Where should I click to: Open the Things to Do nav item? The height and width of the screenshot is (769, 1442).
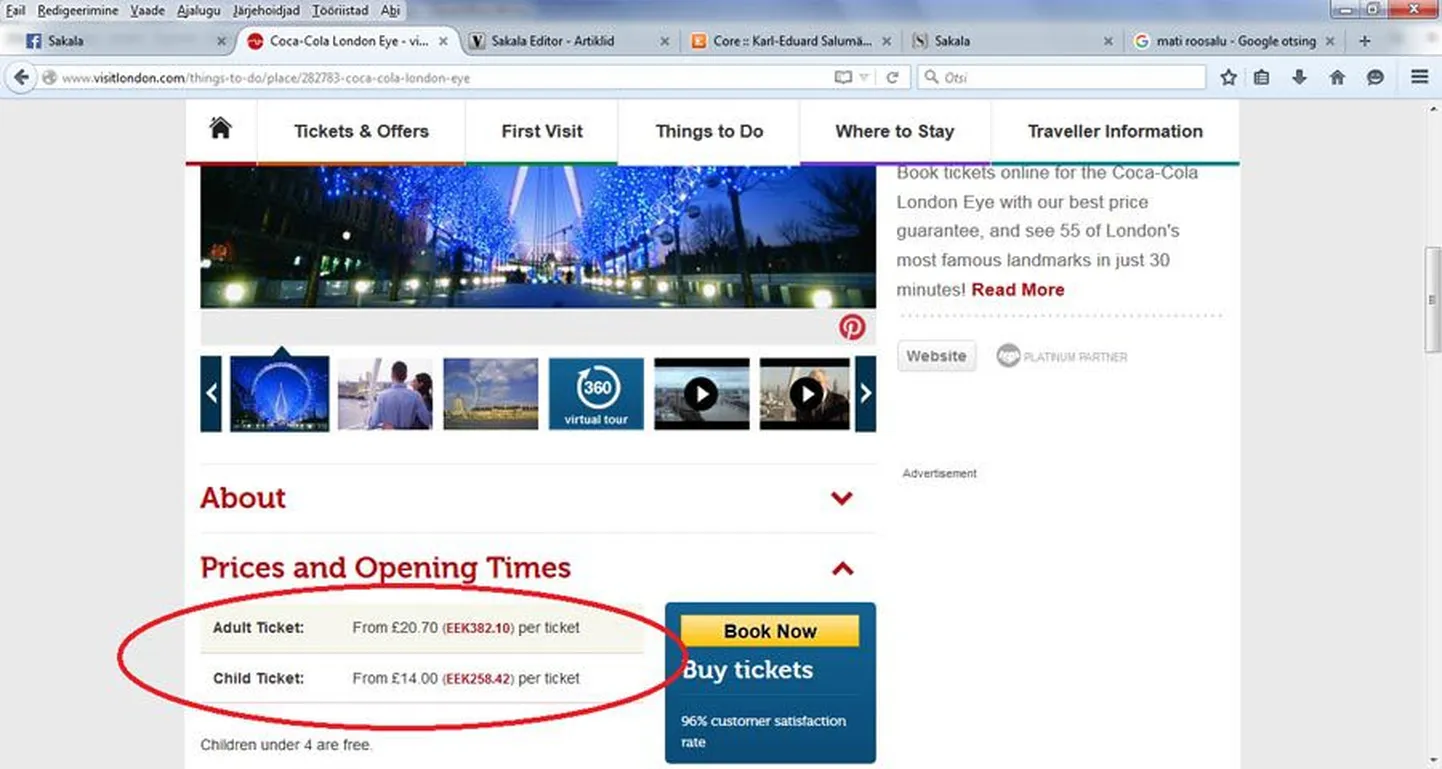[x=709, y=131]
